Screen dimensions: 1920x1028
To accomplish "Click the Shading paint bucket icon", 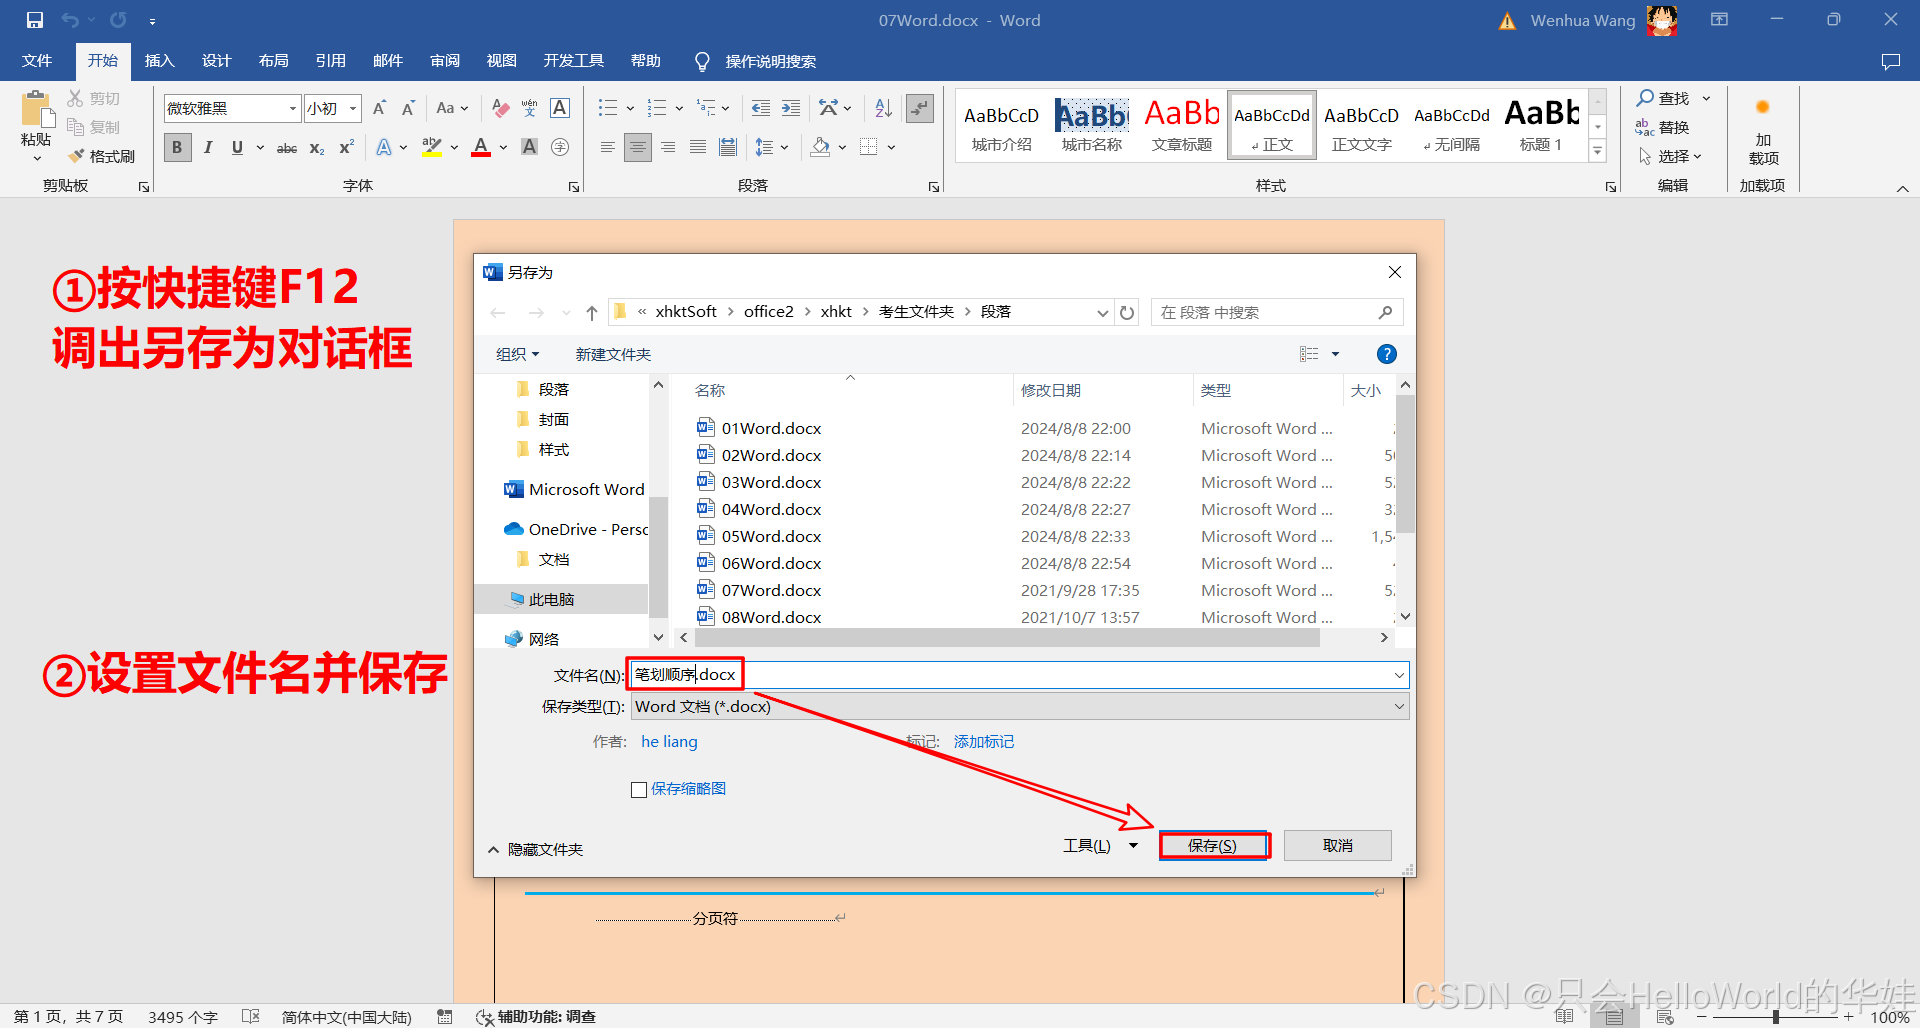I will coord(820,147).
